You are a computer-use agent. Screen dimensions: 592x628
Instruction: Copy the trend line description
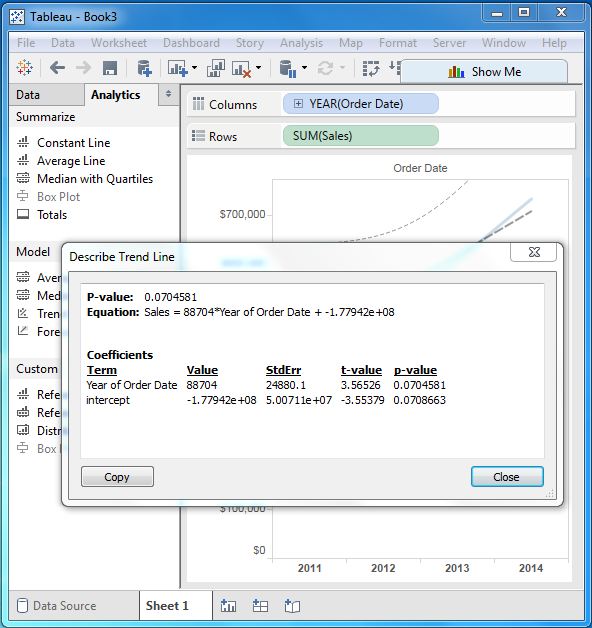(117, 477)
